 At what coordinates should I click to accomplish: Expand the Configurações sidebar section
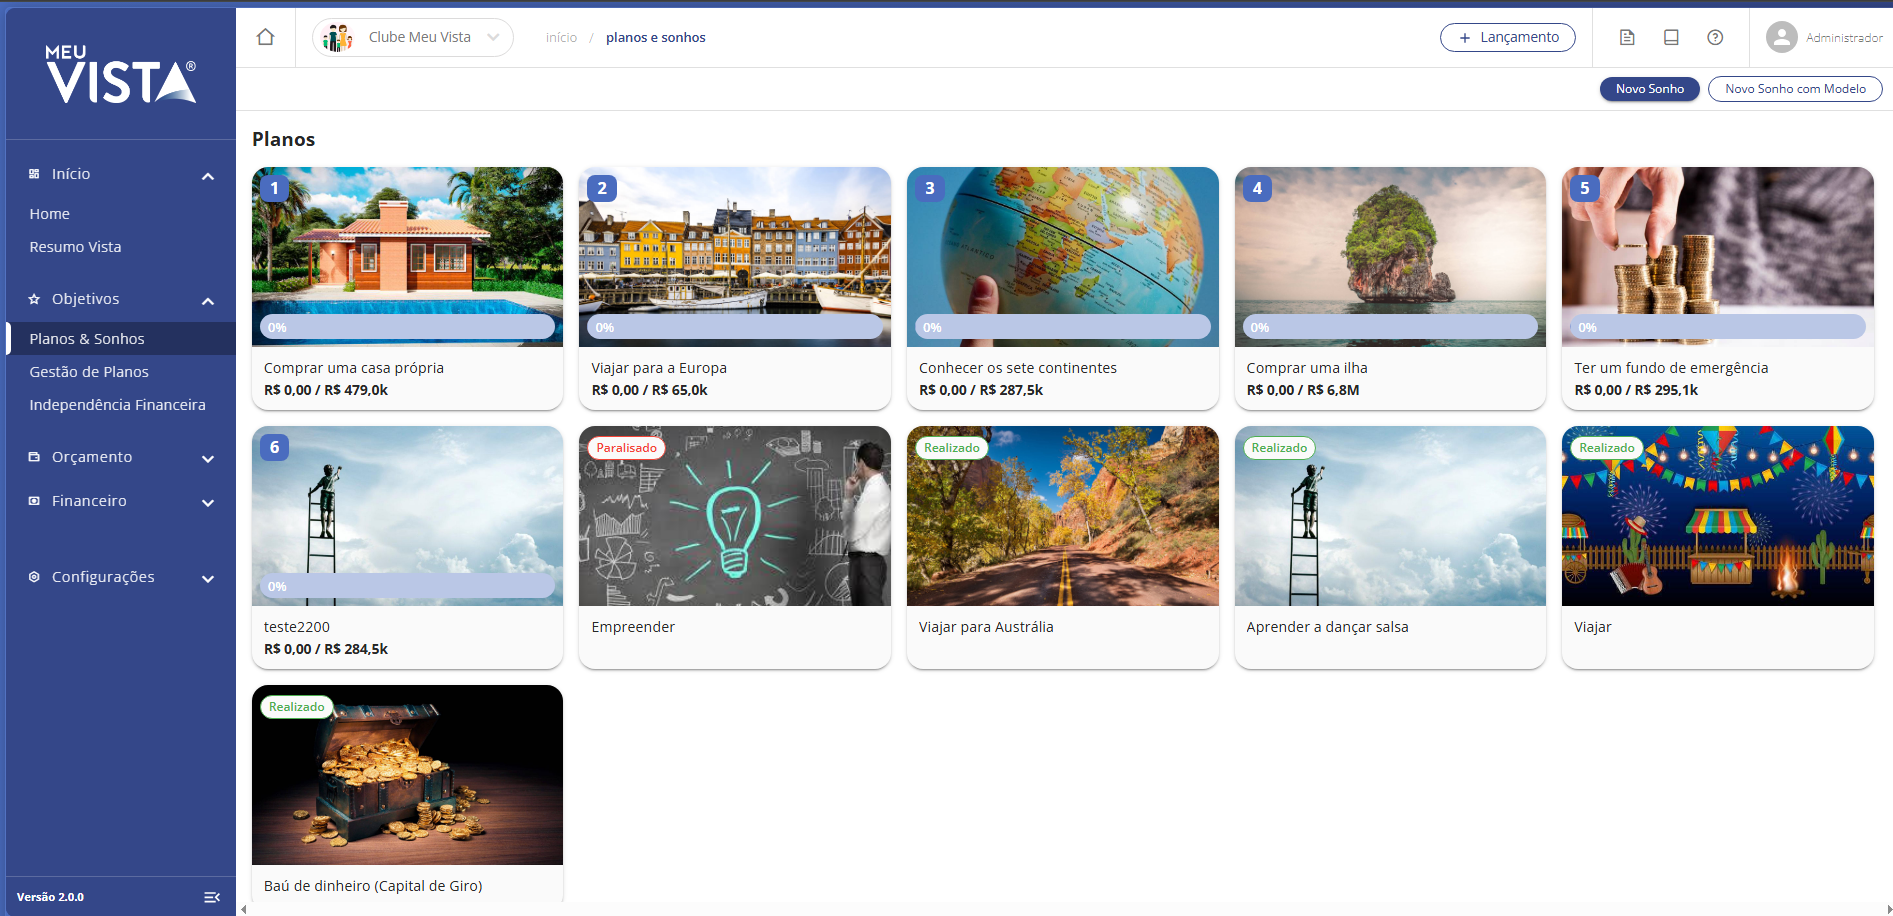tap(208, 578)
